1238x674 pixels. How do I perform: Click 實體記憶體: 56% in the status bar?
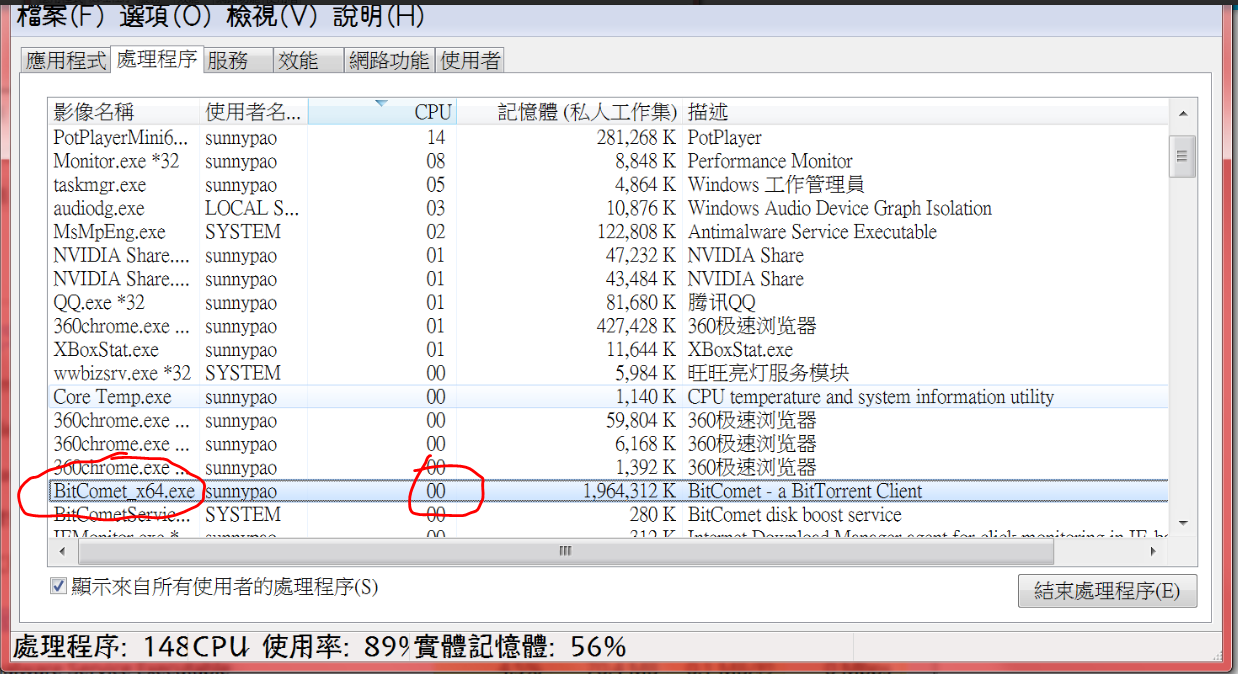point(519,647)
